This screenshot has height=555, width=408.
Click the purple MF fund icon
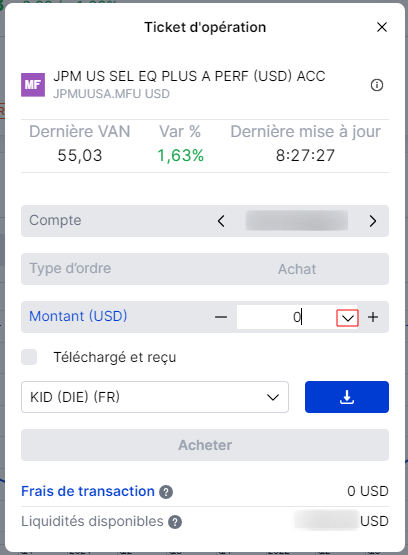pyautogui.click(x=33, y=85)
